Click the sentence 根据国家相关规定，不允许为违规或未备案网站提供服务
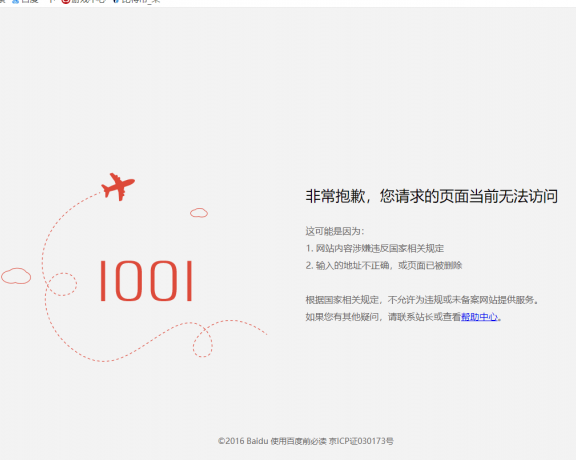Image resolution: width=576 pixels, height=460 pixels. point(422,300)
